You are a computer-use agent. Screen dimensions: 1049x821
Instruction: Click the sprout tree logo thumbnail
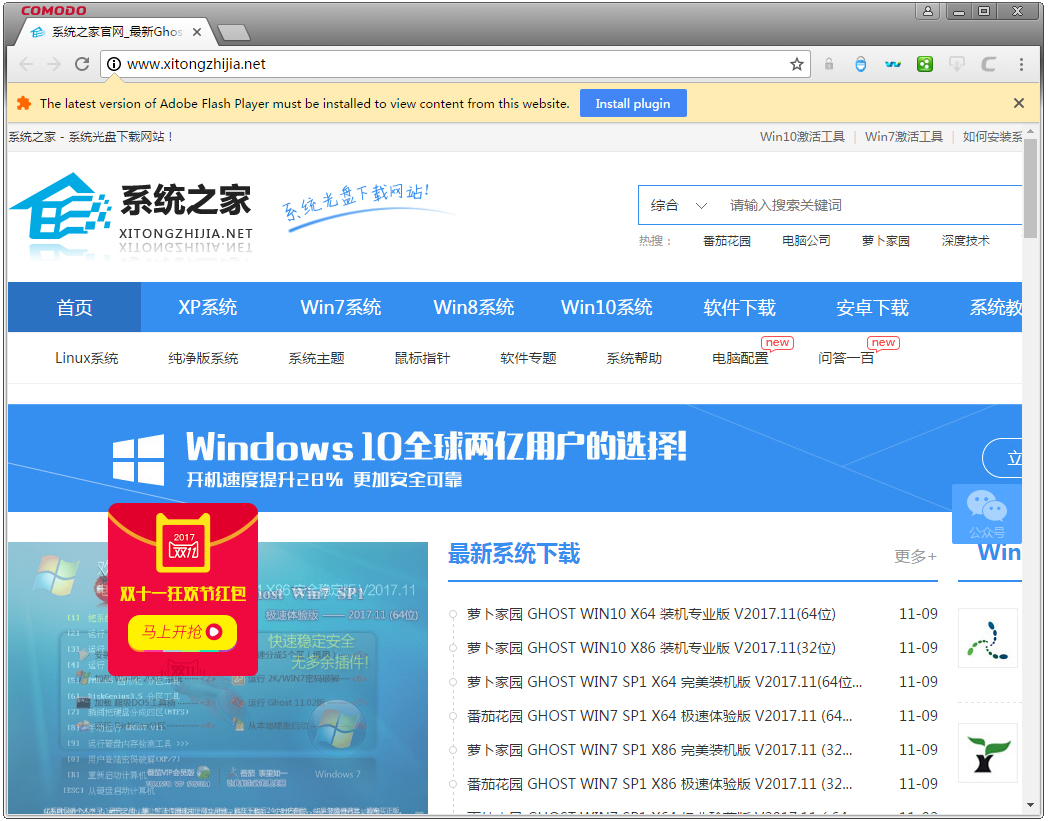pos(988,753)
